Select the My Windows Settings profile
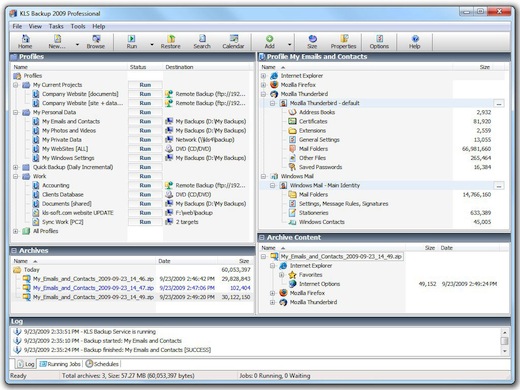The image size is (520, 390). click(68, 158)
